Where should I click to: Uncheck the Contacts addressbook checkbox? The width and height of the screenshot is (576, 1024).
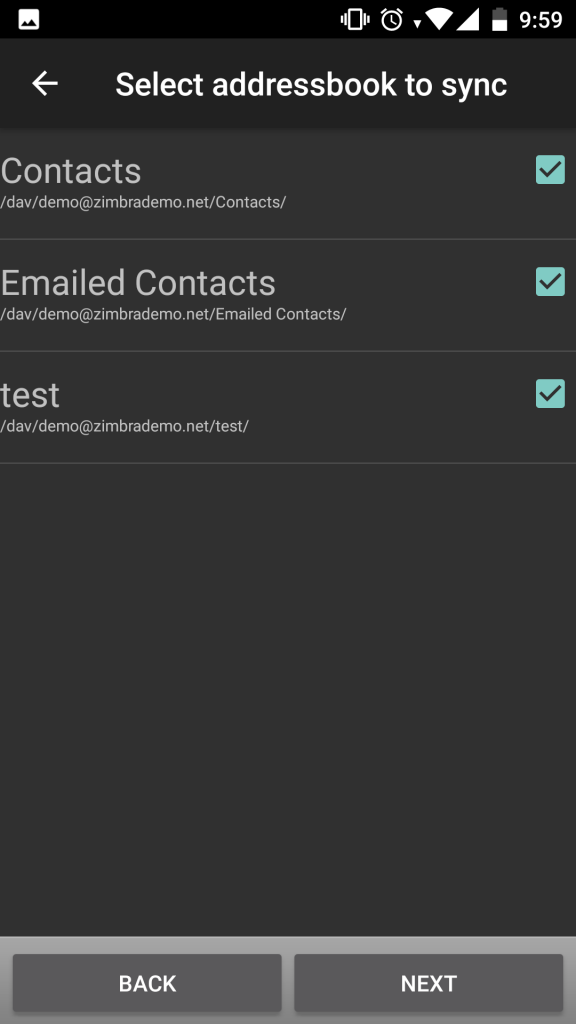[x=550, y=170]
